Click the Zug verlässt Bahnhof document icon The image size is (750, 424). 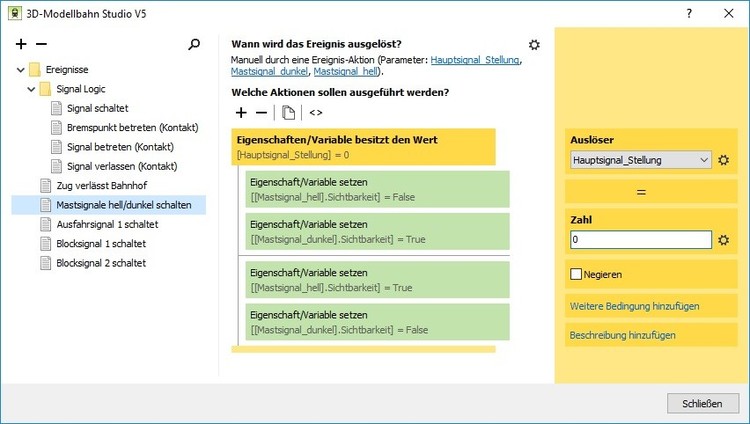tap(45, 185)
